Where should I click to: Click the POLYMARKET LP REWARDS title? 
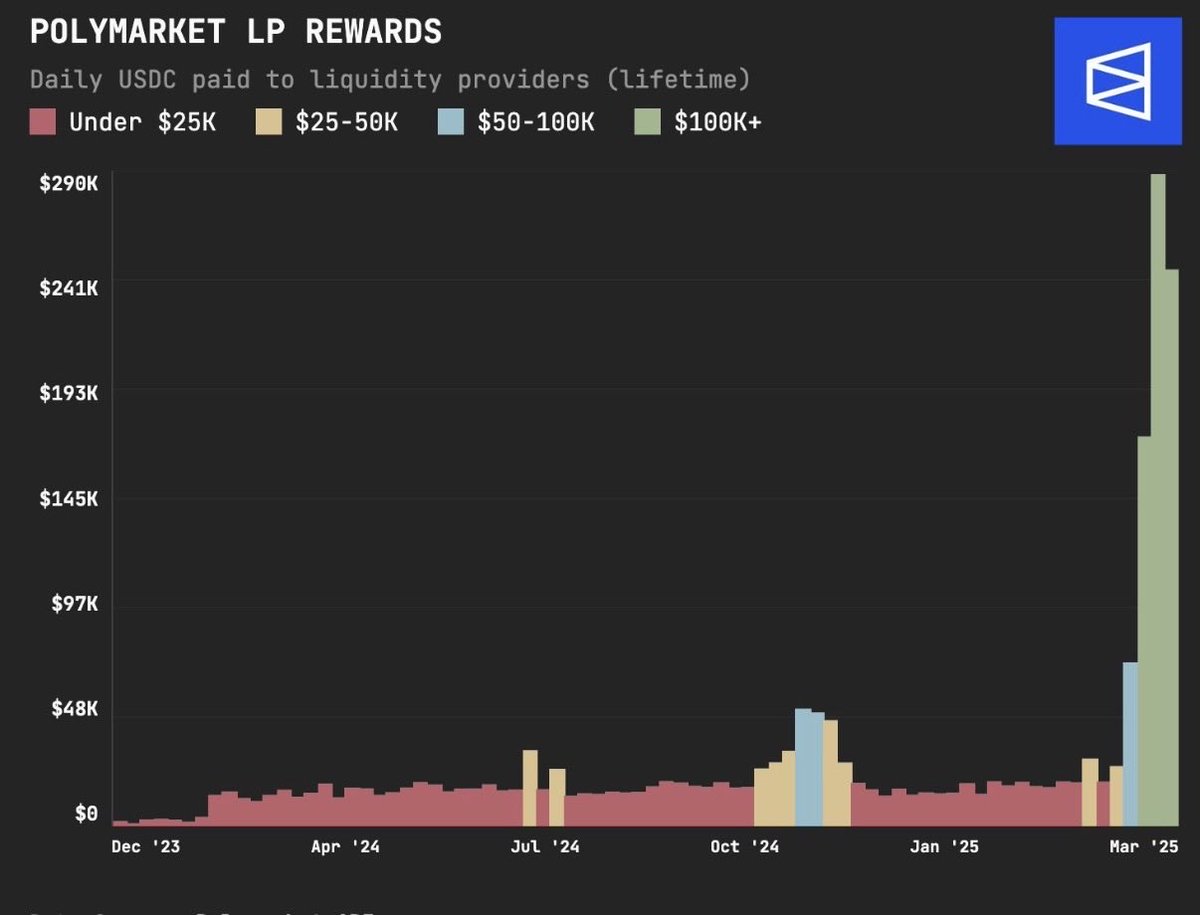236,32
